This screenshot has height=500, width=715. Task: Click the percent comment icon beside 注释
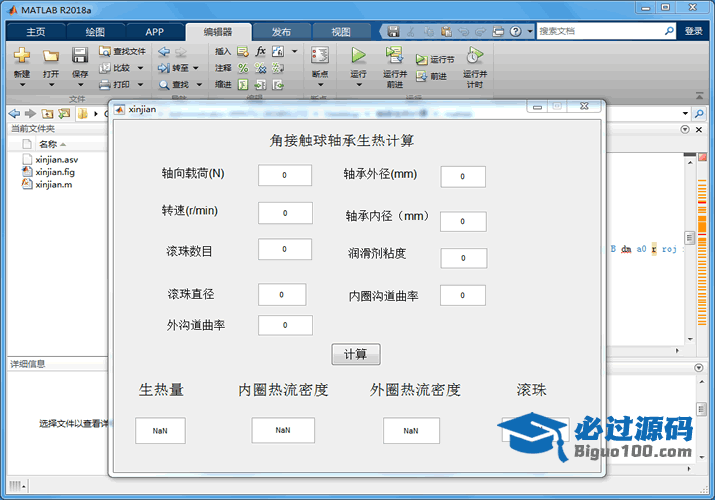coord(243,68)
